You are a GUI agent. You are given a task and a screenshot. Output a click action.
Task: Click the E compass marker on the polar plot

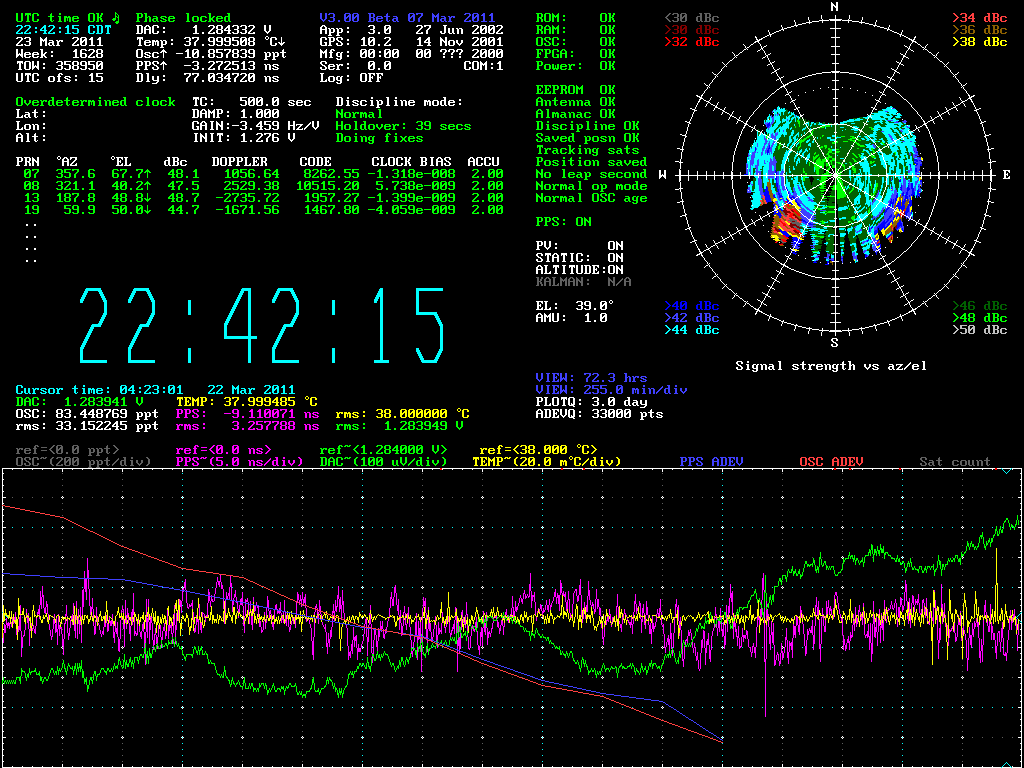tap(1006, 175)
